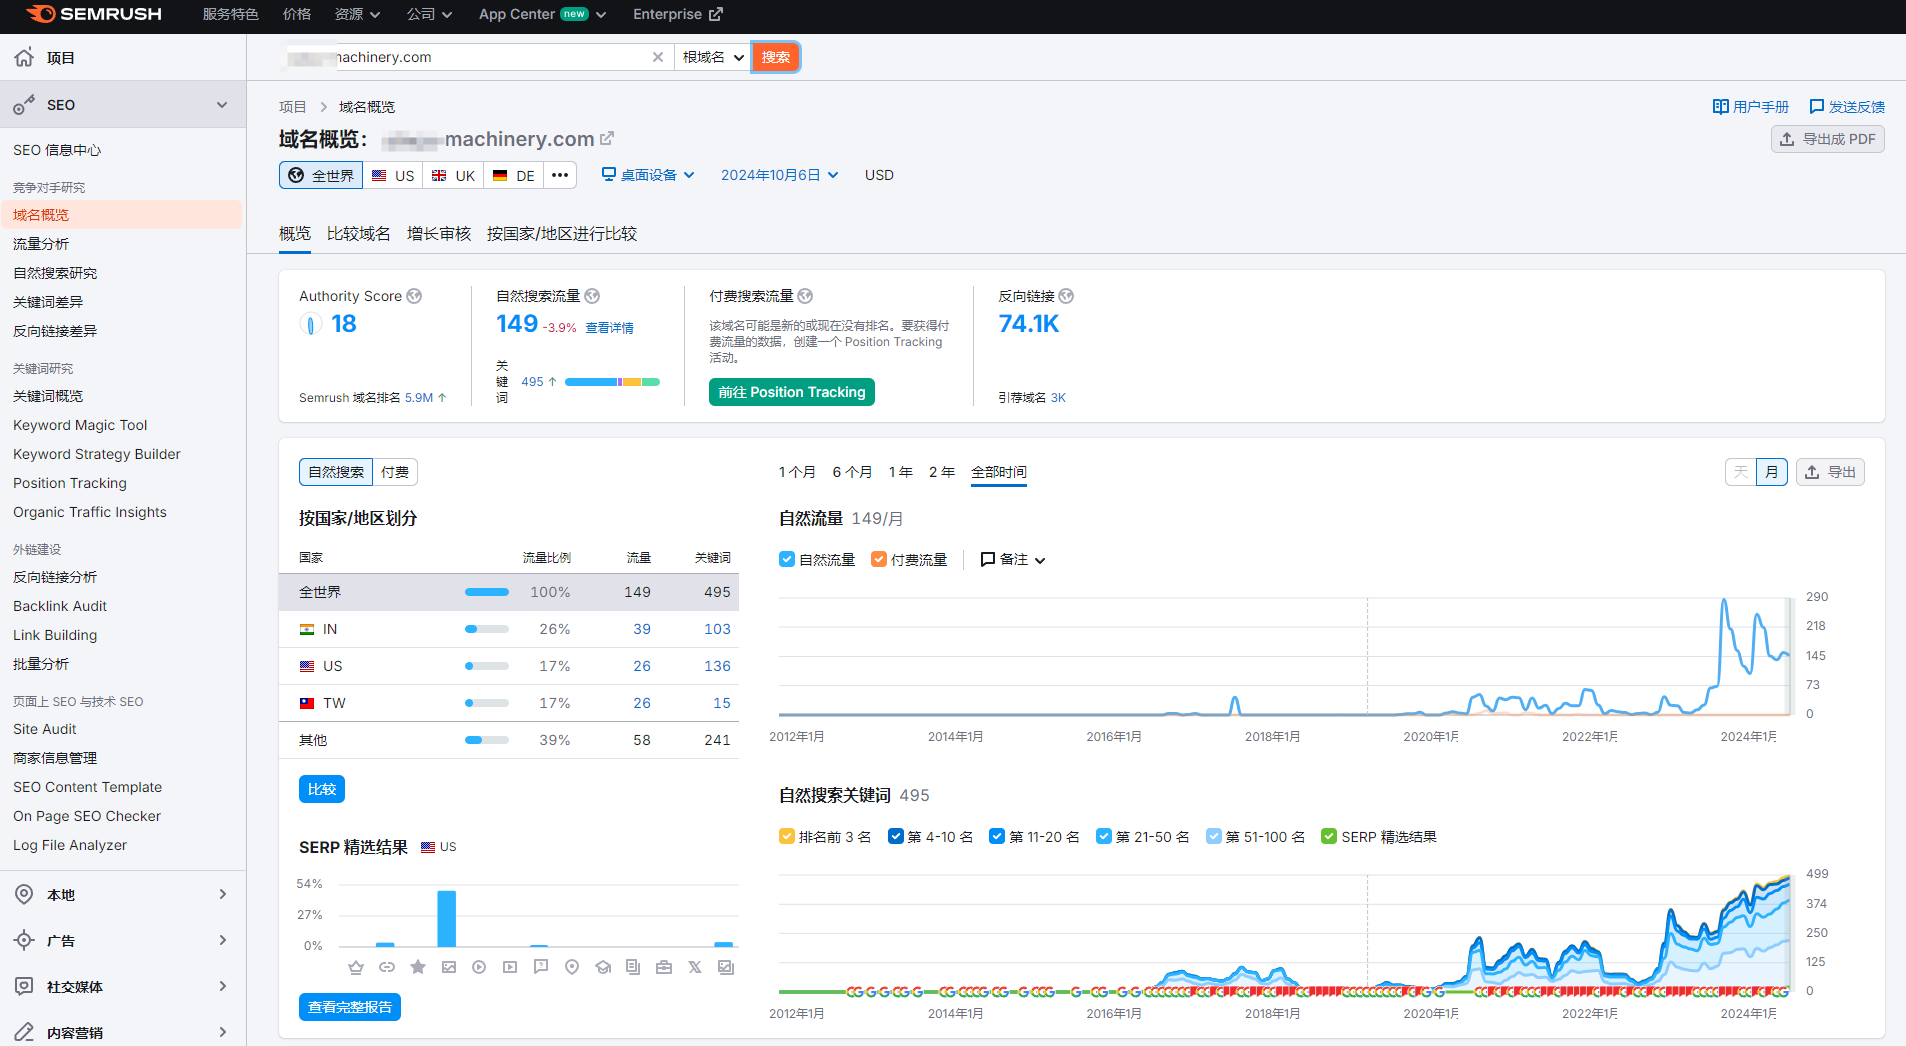Toggle the 付费流量 checkbox
Viewport: 1906px width, 1046px height.
click(x=879, y=559)
